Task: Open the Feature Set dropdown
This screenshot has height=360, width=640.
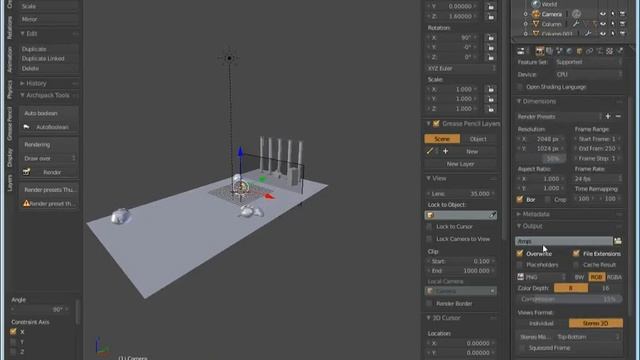Action: coord(589,62)
